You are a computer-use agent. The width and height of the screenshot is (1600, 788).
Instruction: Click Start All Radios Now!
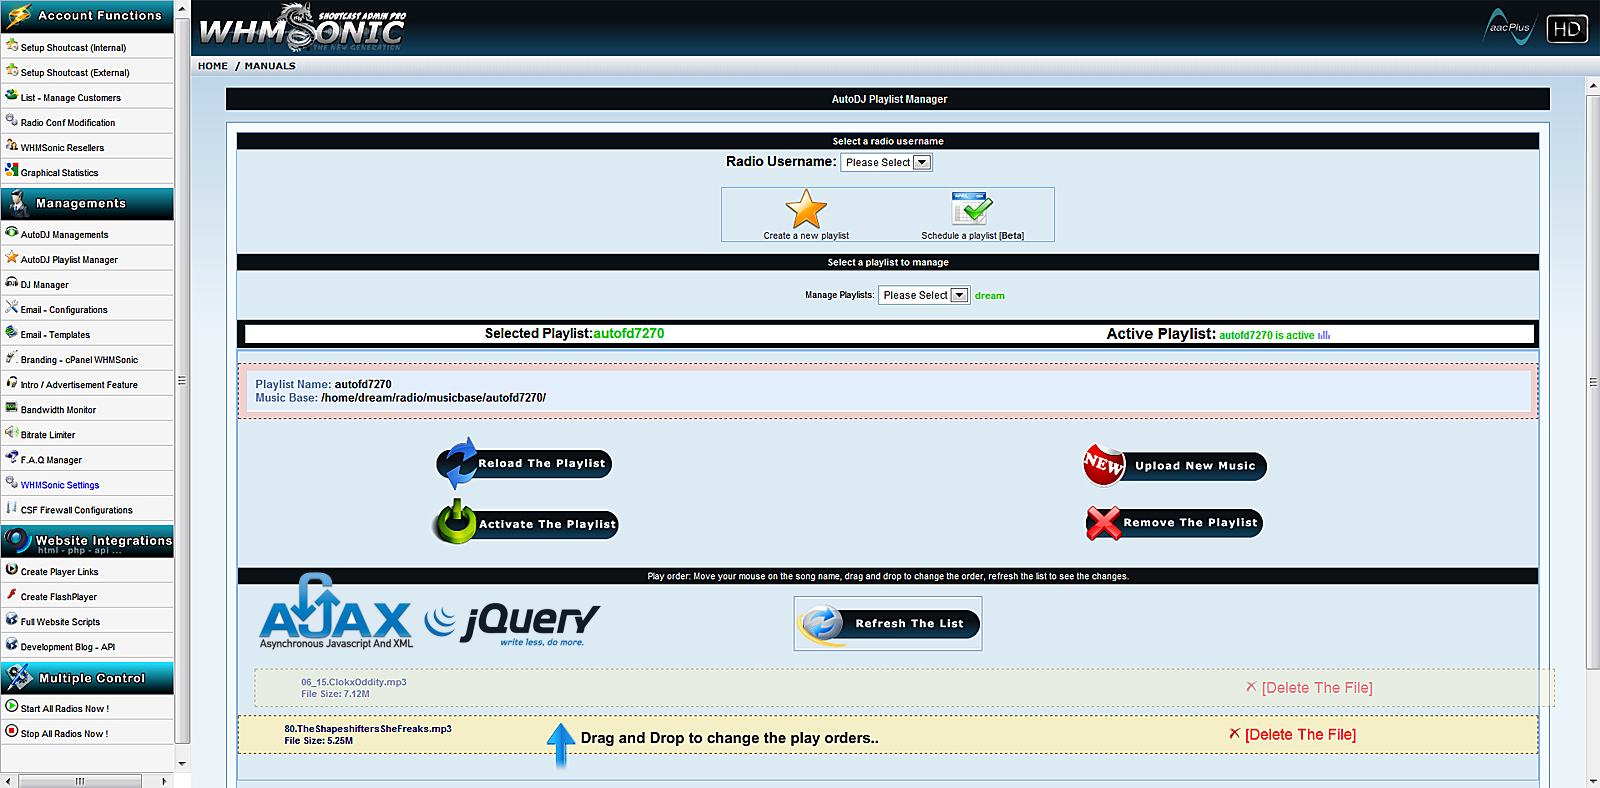coord(64,709)
